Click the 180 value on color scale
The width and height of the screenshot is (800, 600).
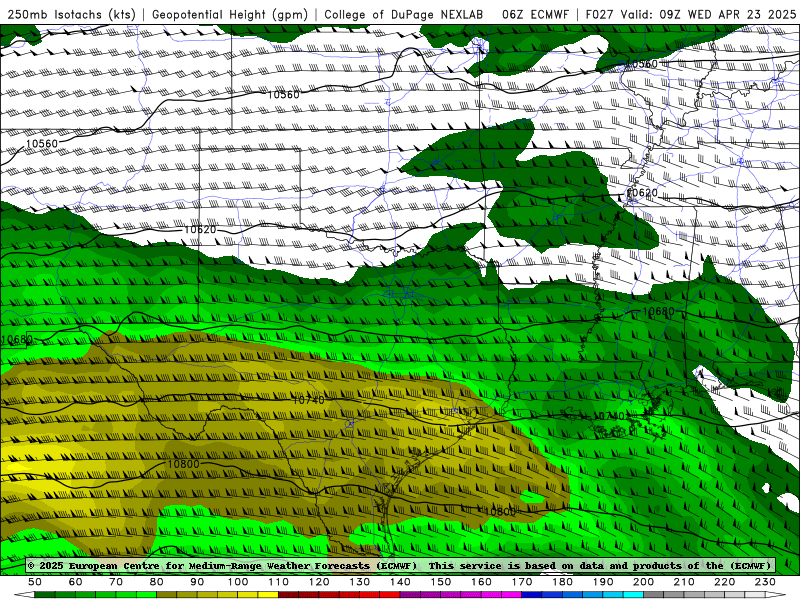562,582
